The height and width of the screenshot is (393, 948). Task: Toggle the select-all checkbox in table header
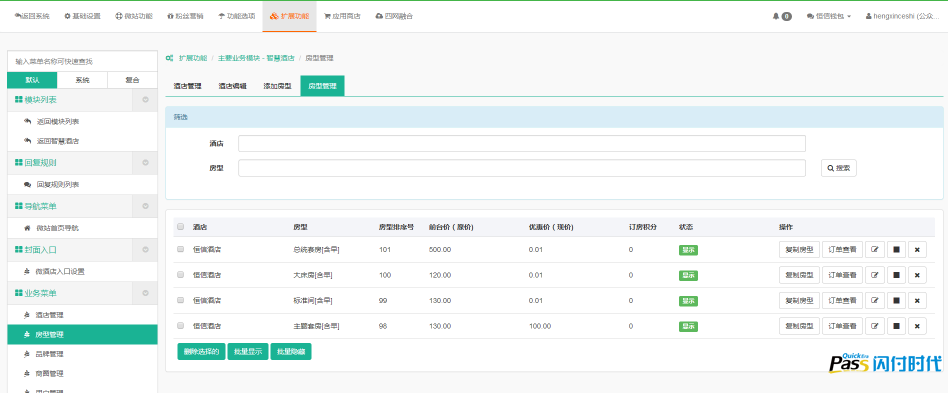(181, 227)
